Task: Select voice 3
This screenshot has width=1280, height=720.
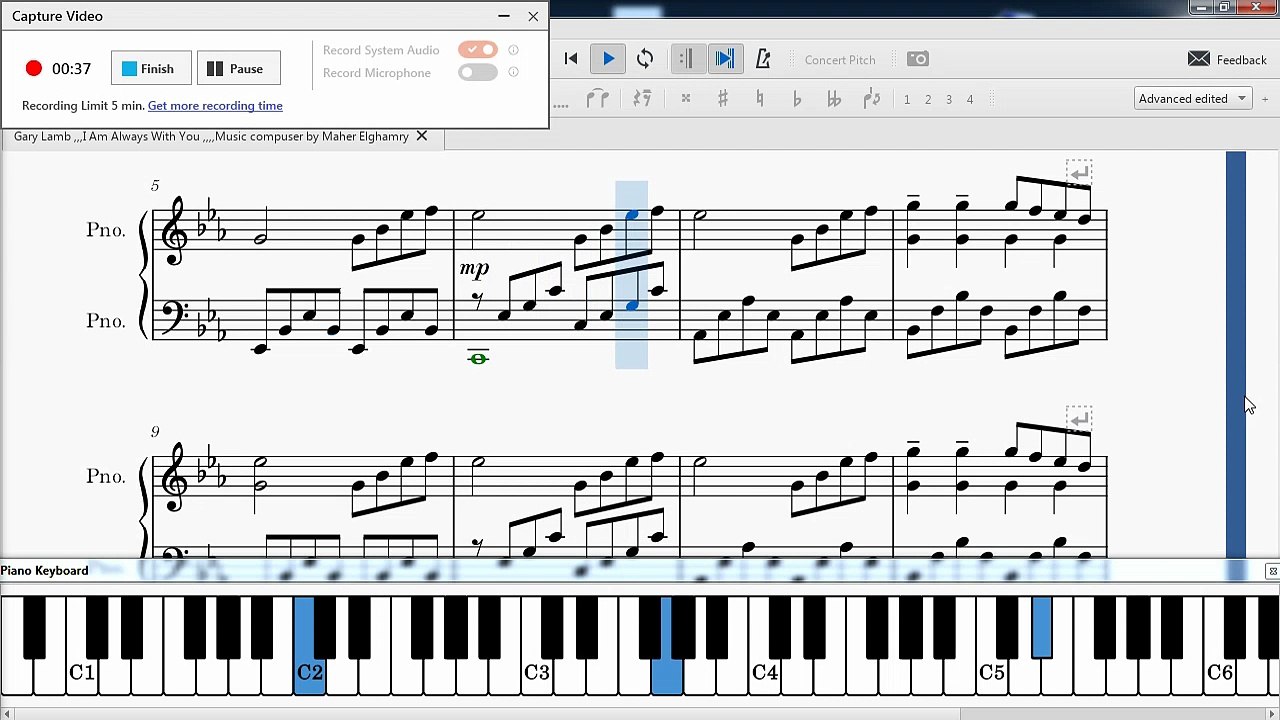Action: tap(949, 99)
